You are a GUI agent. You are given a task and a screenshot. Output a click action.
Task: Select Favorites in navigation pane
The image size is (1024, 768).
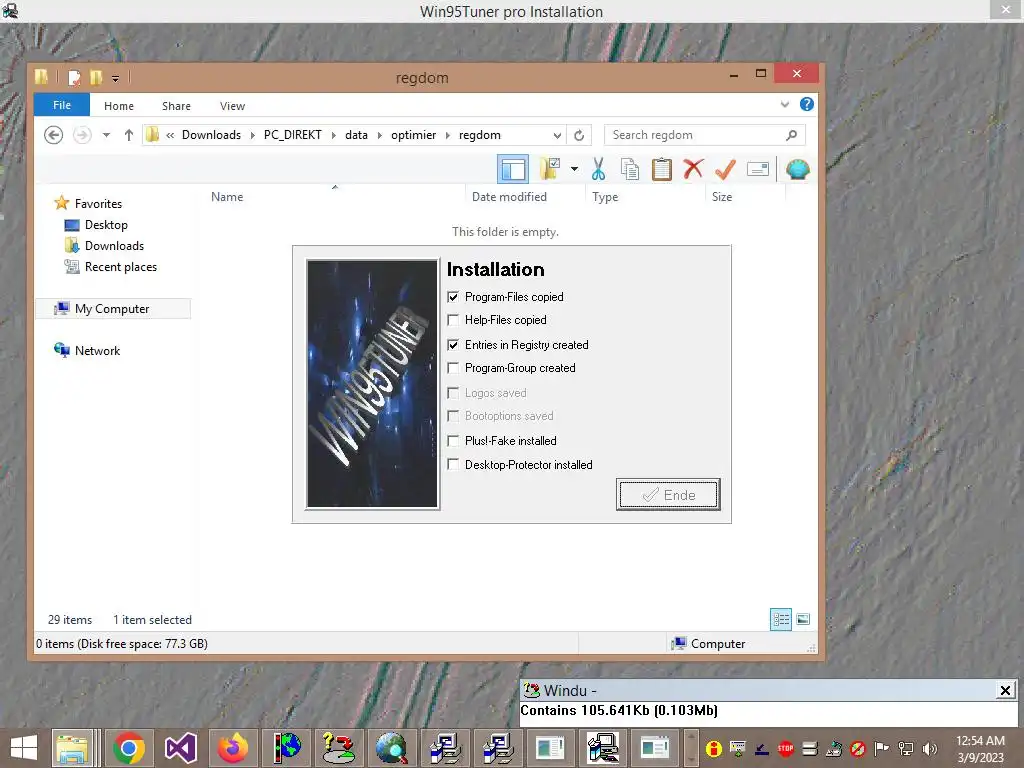[98, 204]
